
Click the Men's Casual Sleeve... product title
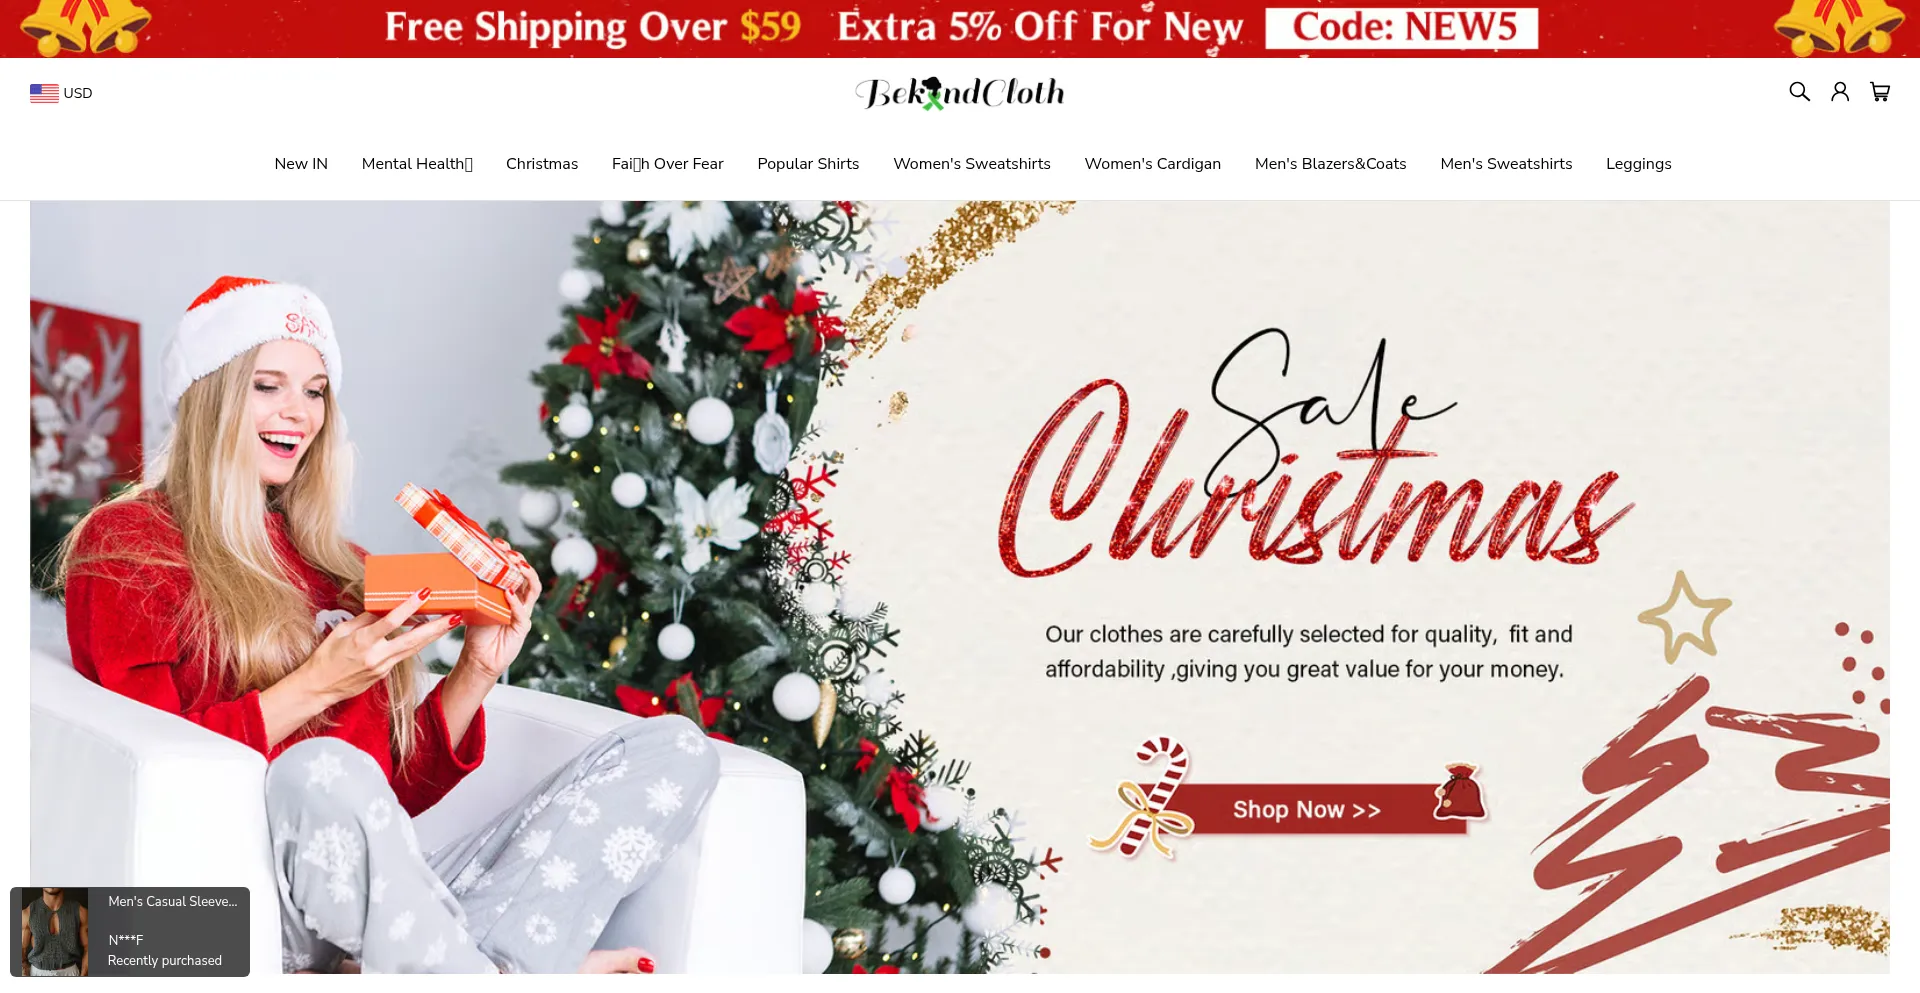[x=173, y=902]
